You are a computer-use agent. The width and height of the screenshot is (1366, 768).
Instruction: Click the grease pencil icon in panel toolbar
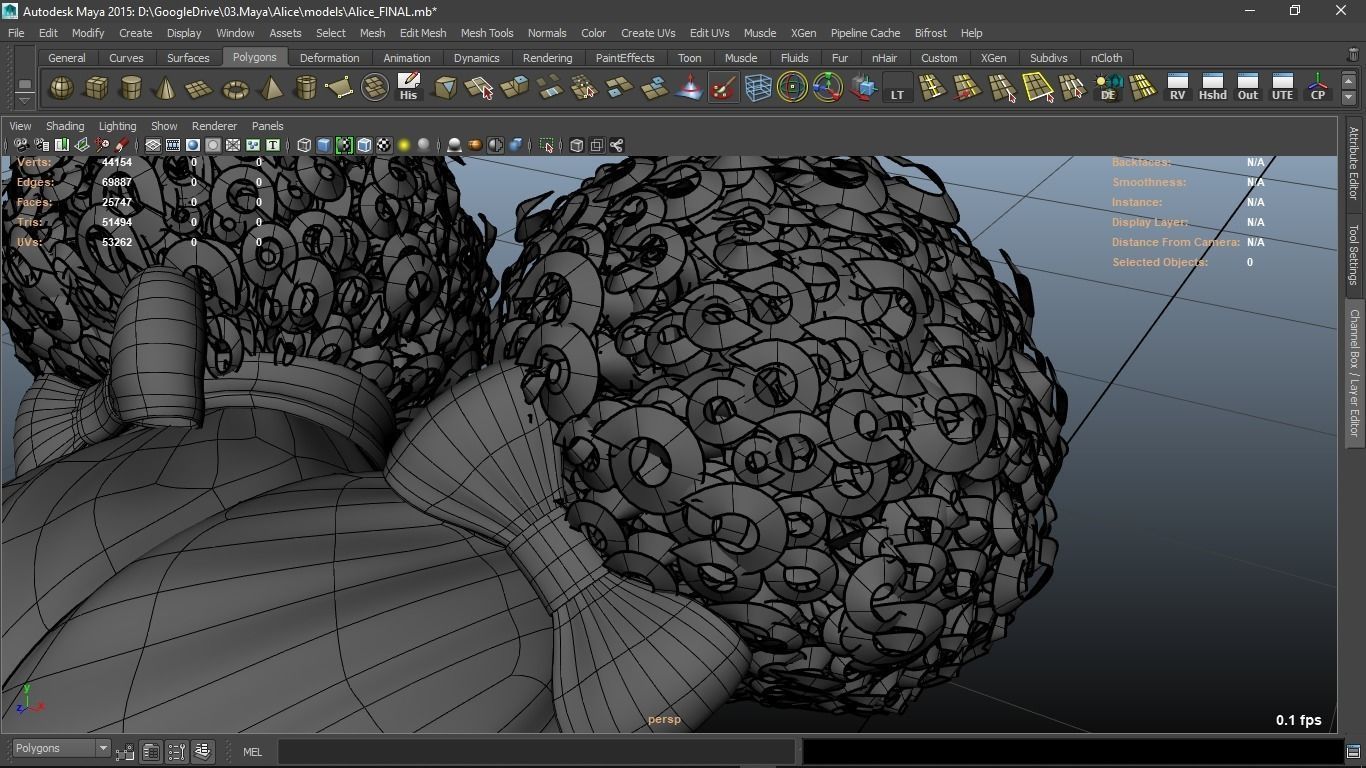point(122,146)
